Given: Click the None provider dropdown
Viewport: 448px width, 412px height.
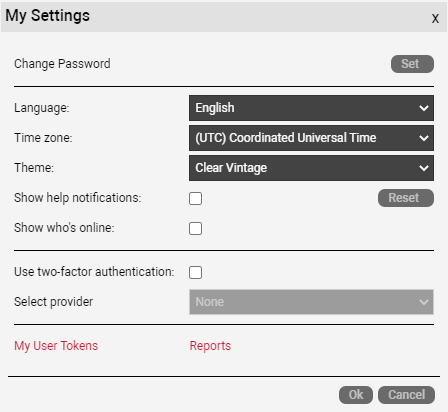Looking at the screenshot, I should point(311,302).
